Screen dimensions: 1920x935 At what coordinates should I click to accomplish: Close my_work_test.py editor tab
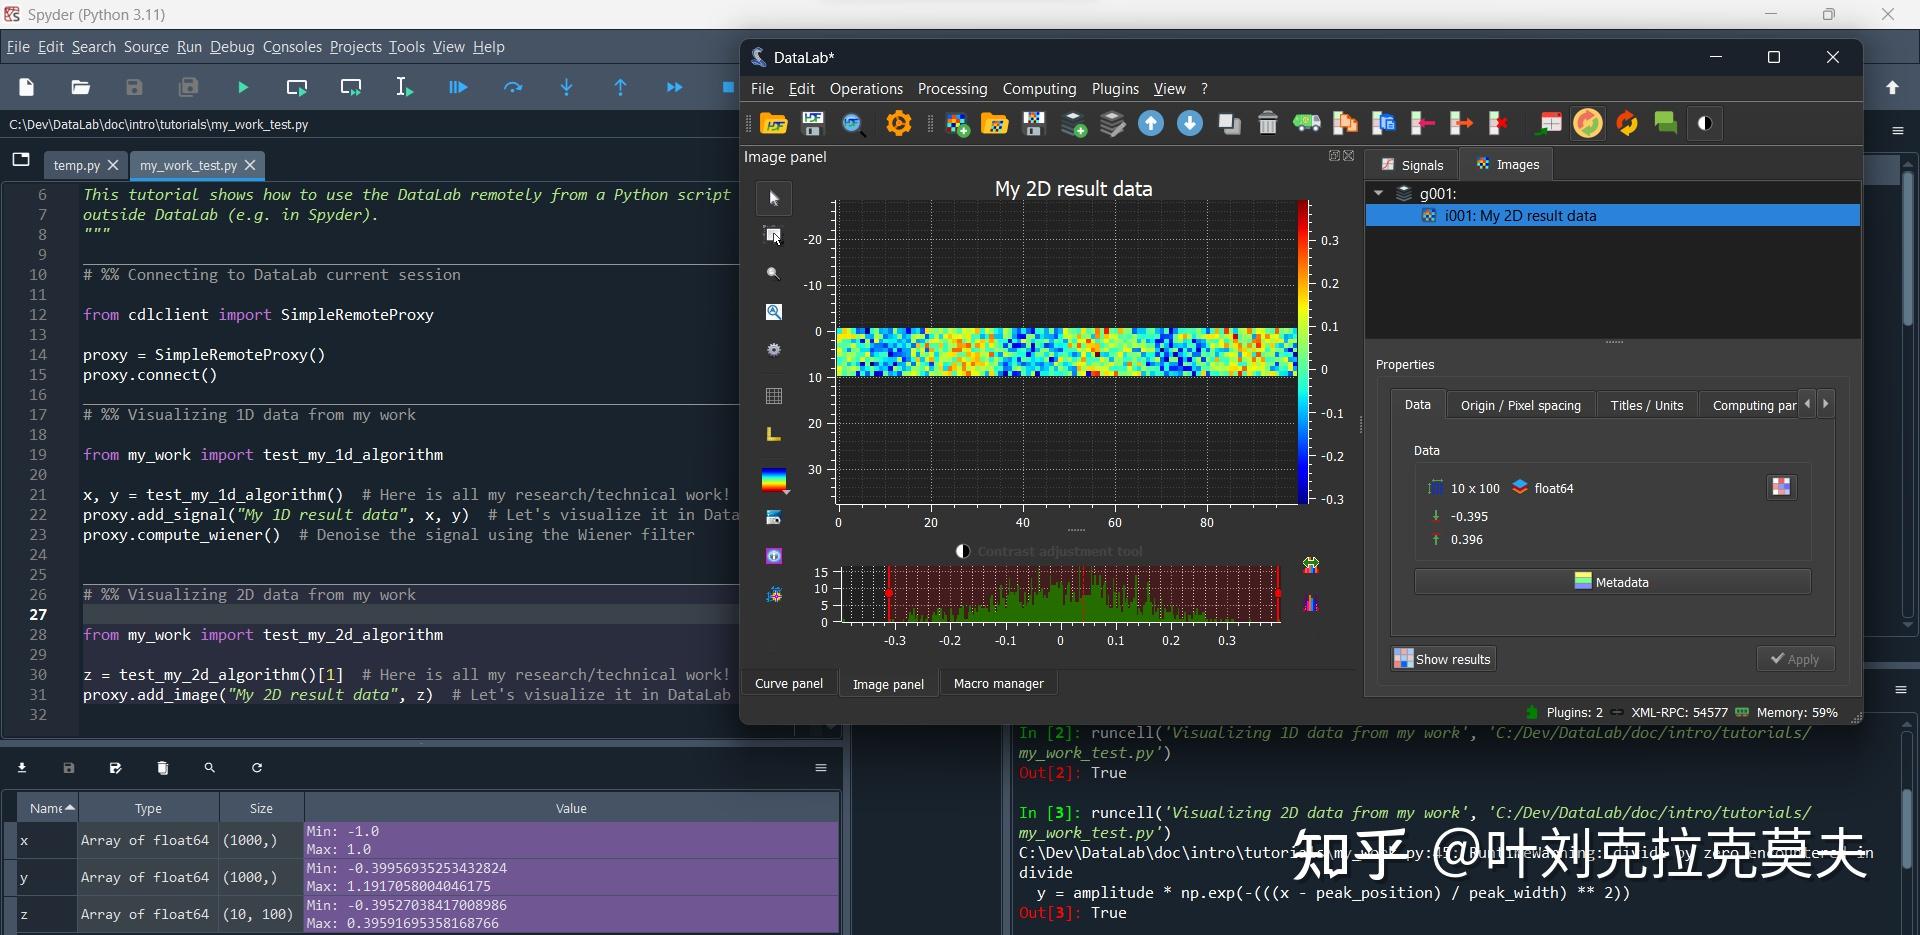click(x=250, y=165)
